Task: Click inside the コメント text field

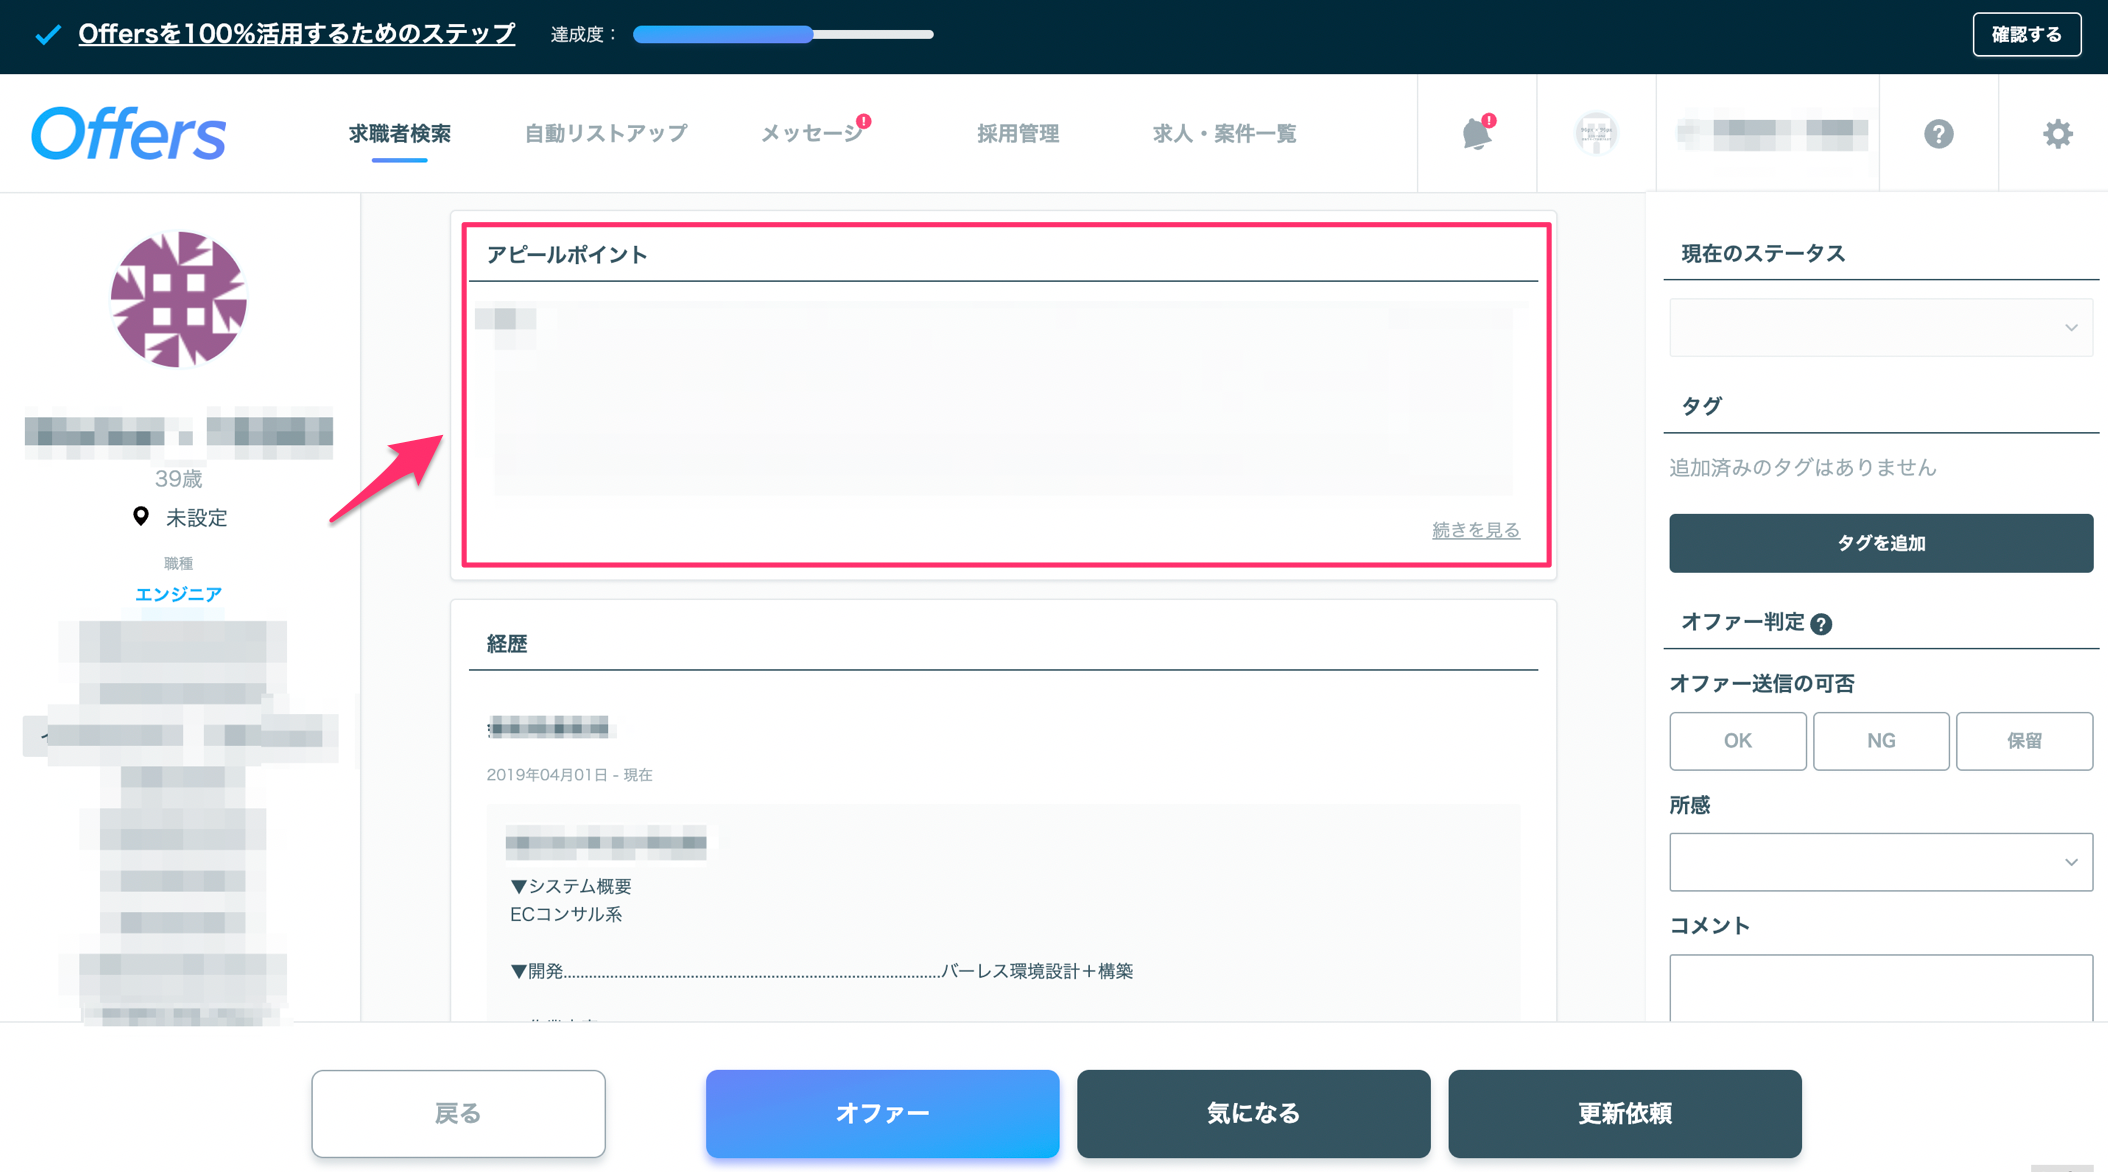Action: pos(1880,988)
